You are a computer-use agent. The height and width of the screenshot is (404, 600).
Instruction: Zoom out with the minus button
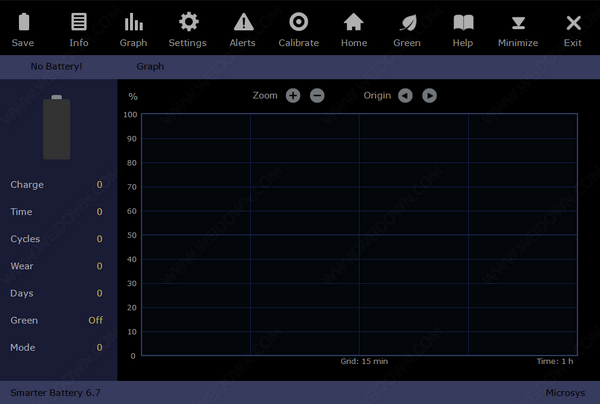pyautogui.click(x=317, y=95)
